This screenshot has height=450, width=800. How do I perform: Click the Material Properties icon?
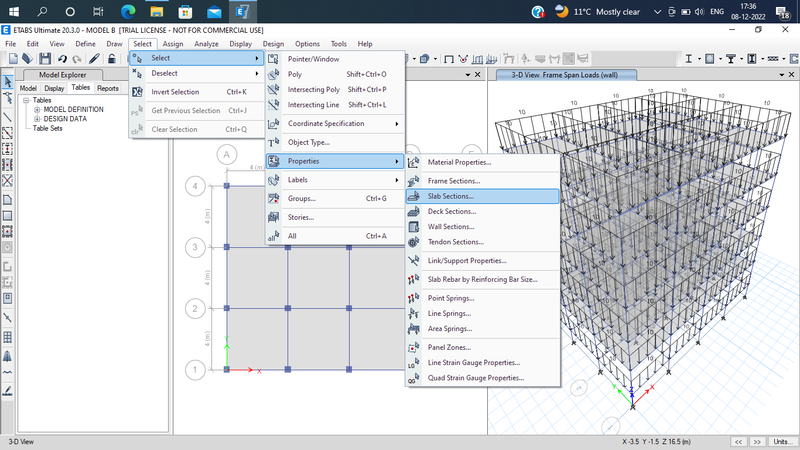coord(414,162)
